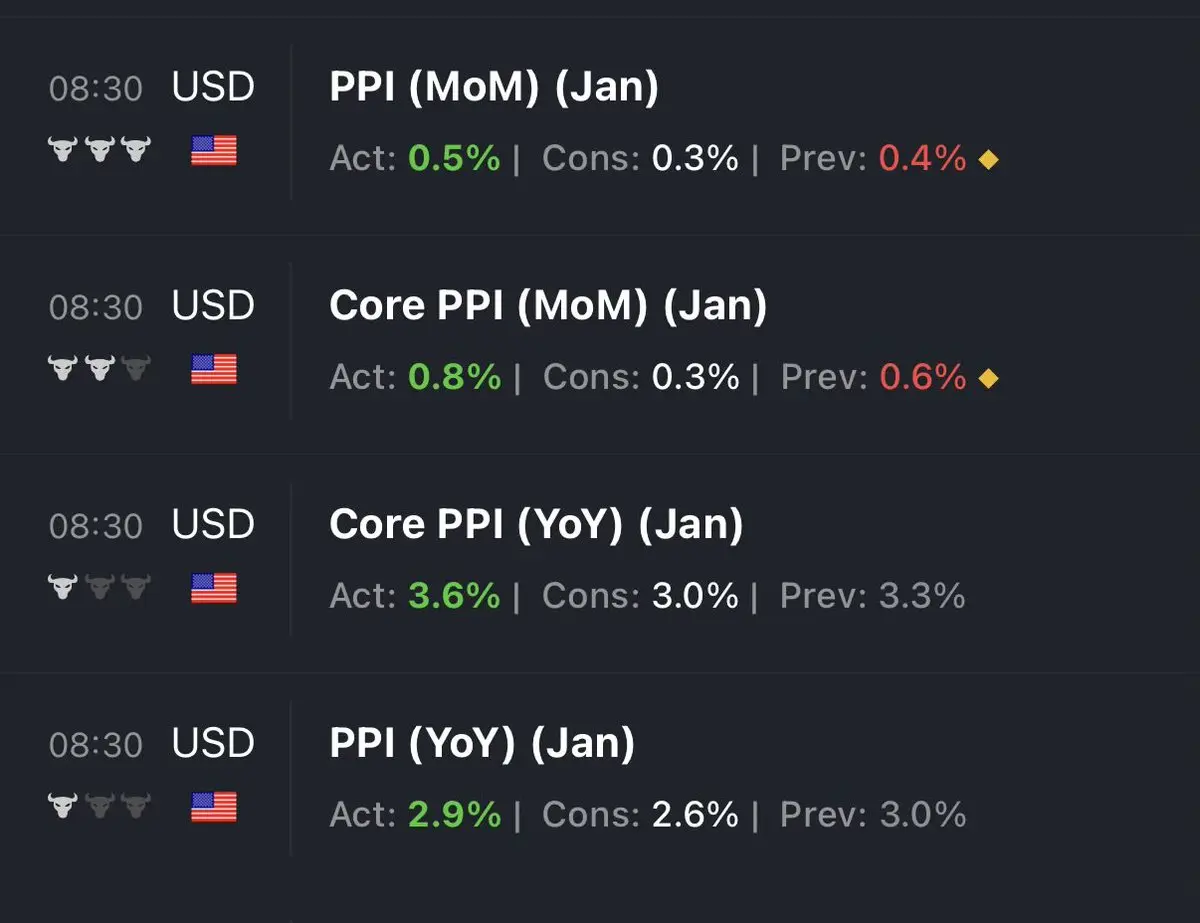1200x923 pixels.
Task: Click the actual value 3.6%
Action: pyautogui.click(x=454, y=596)
